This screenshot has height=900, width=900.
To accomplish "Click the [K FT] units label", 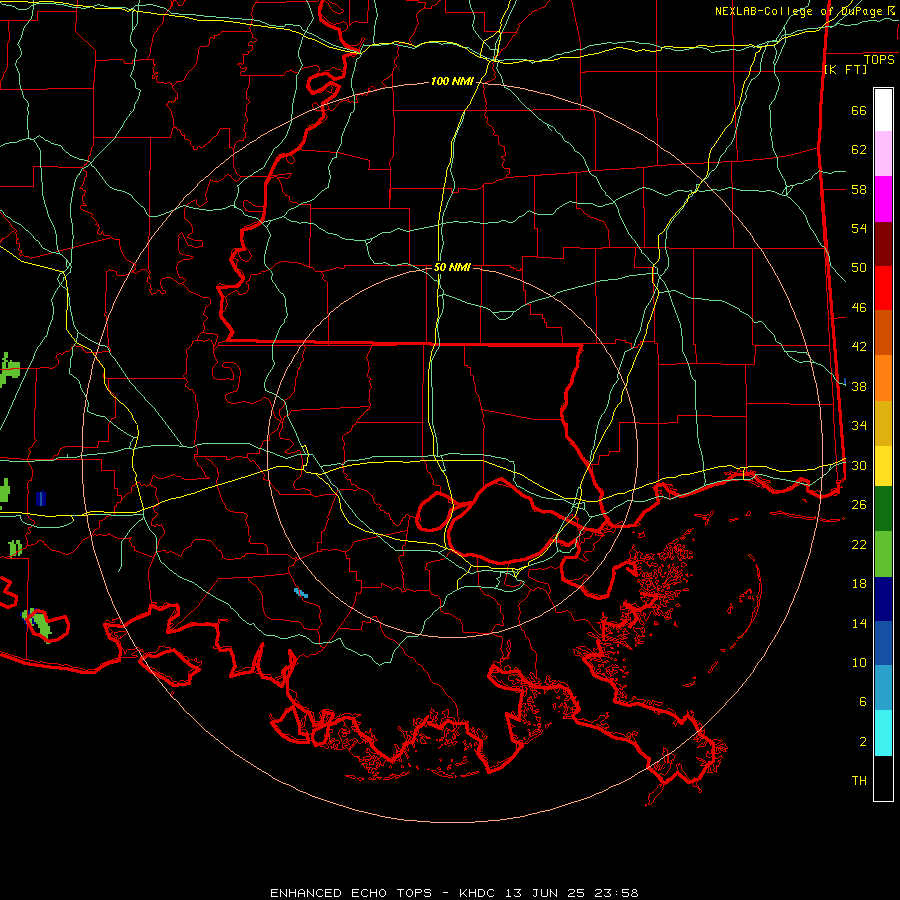I will click(x=845, y=70).
